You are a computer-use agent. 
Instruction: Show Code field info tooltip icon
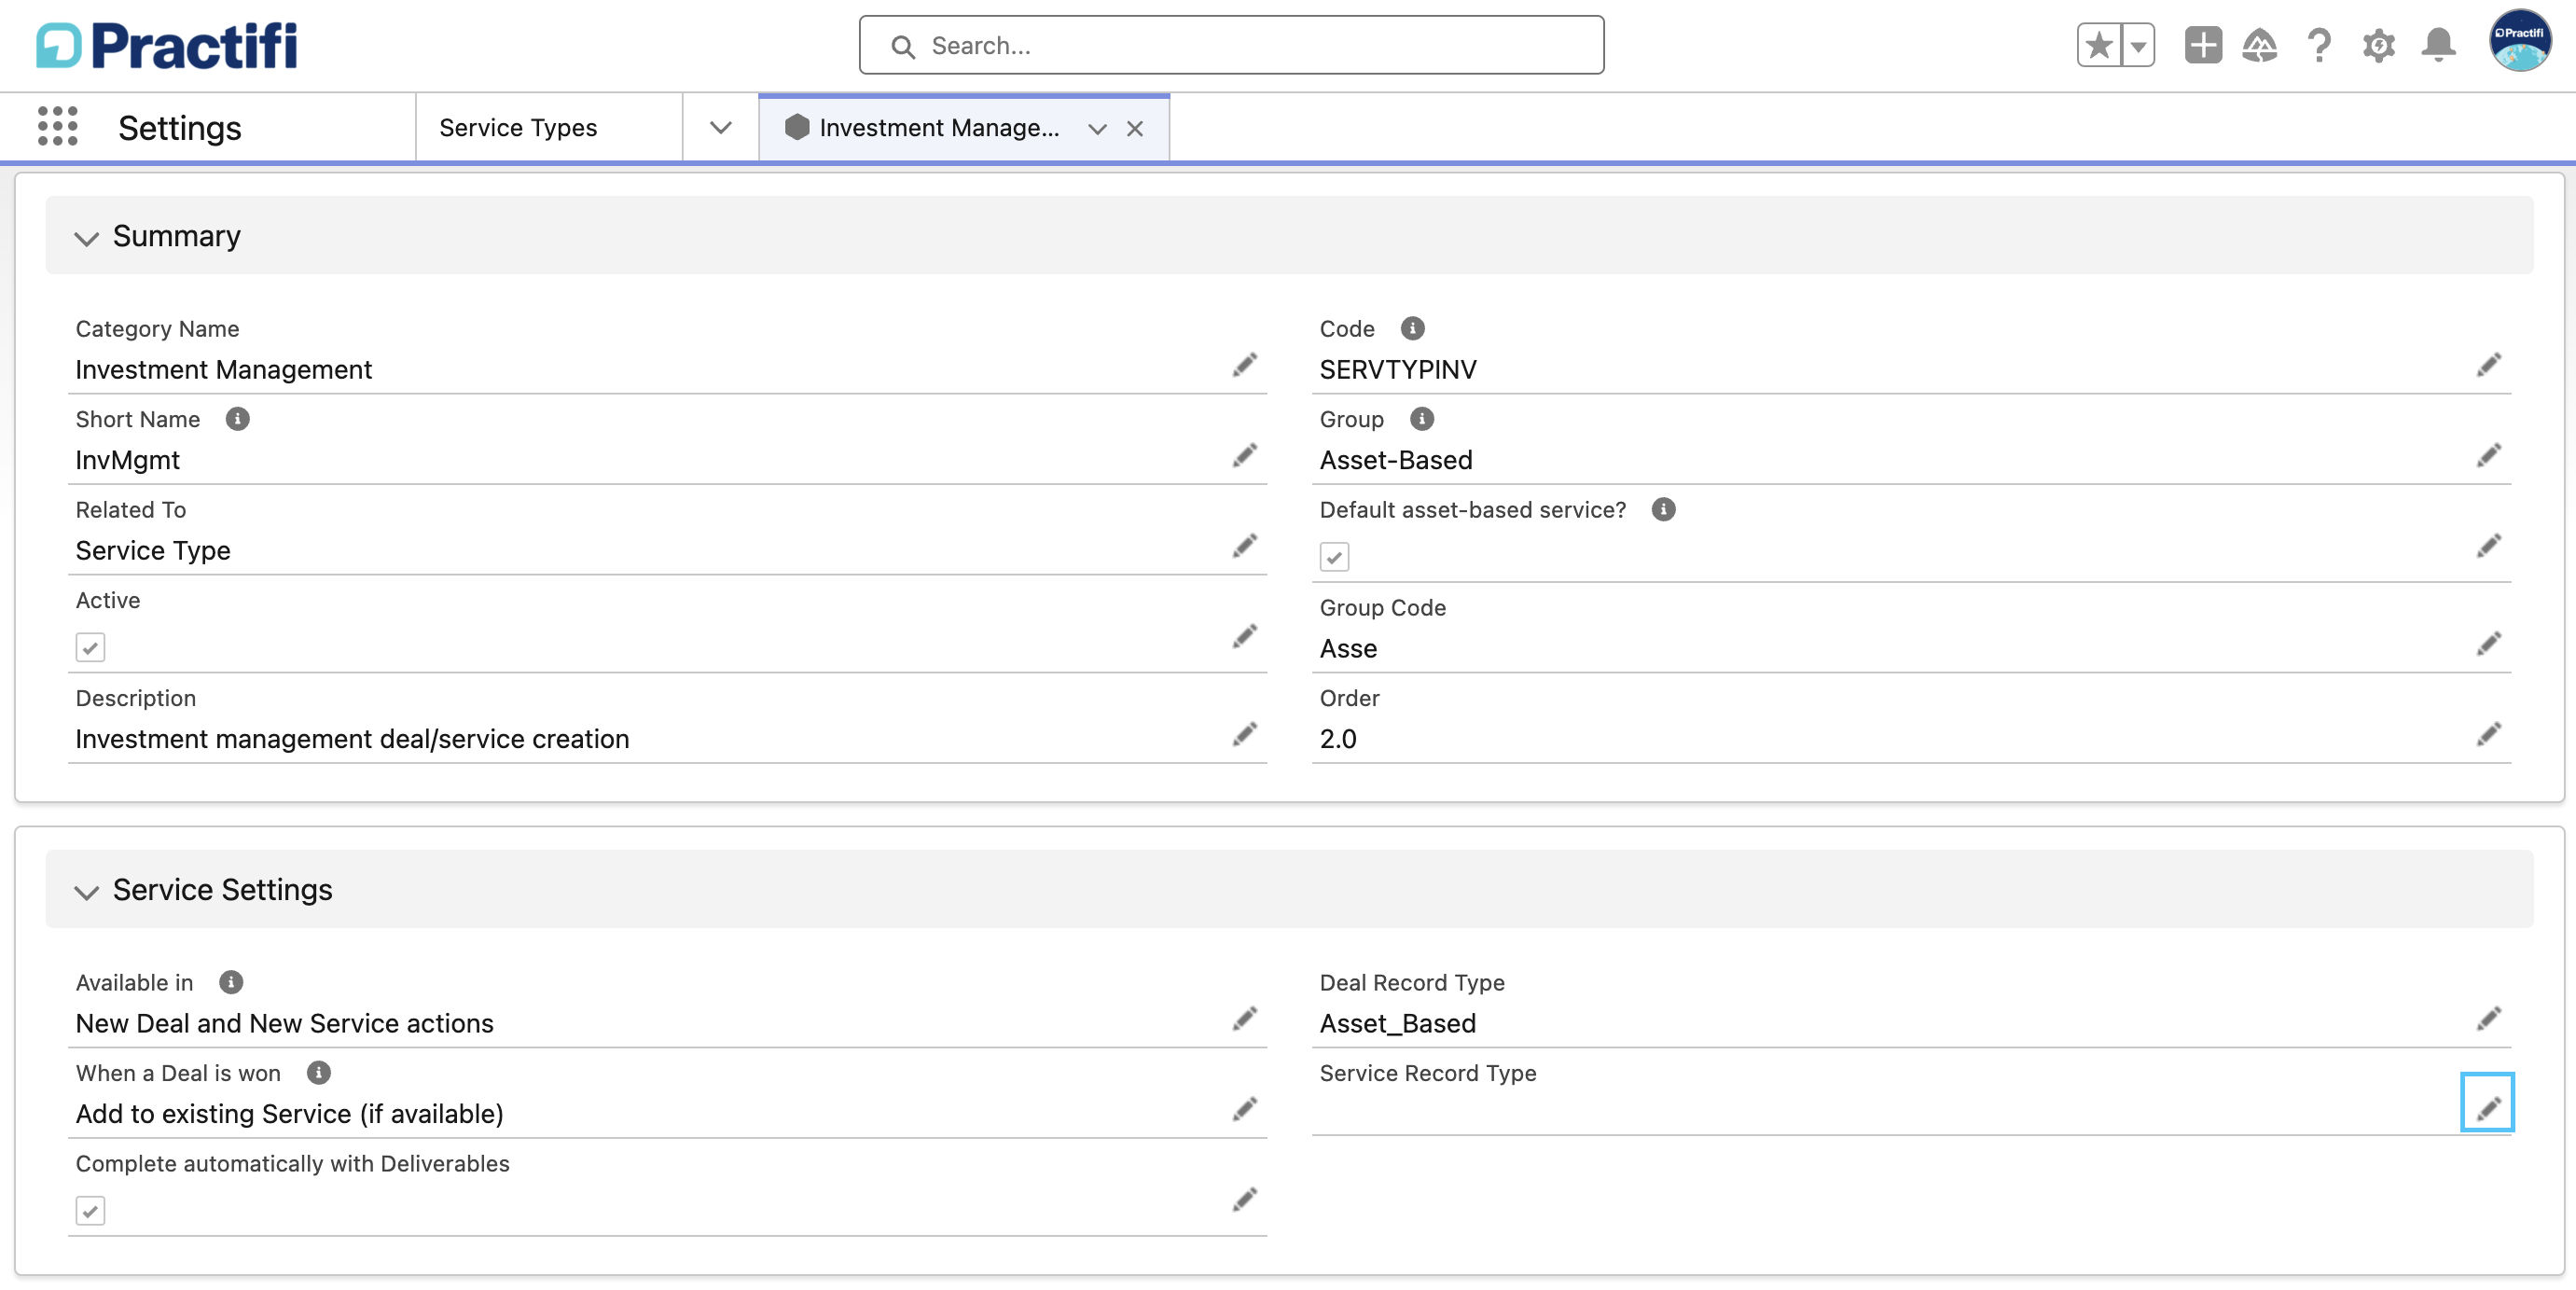tap(1412, 329)
